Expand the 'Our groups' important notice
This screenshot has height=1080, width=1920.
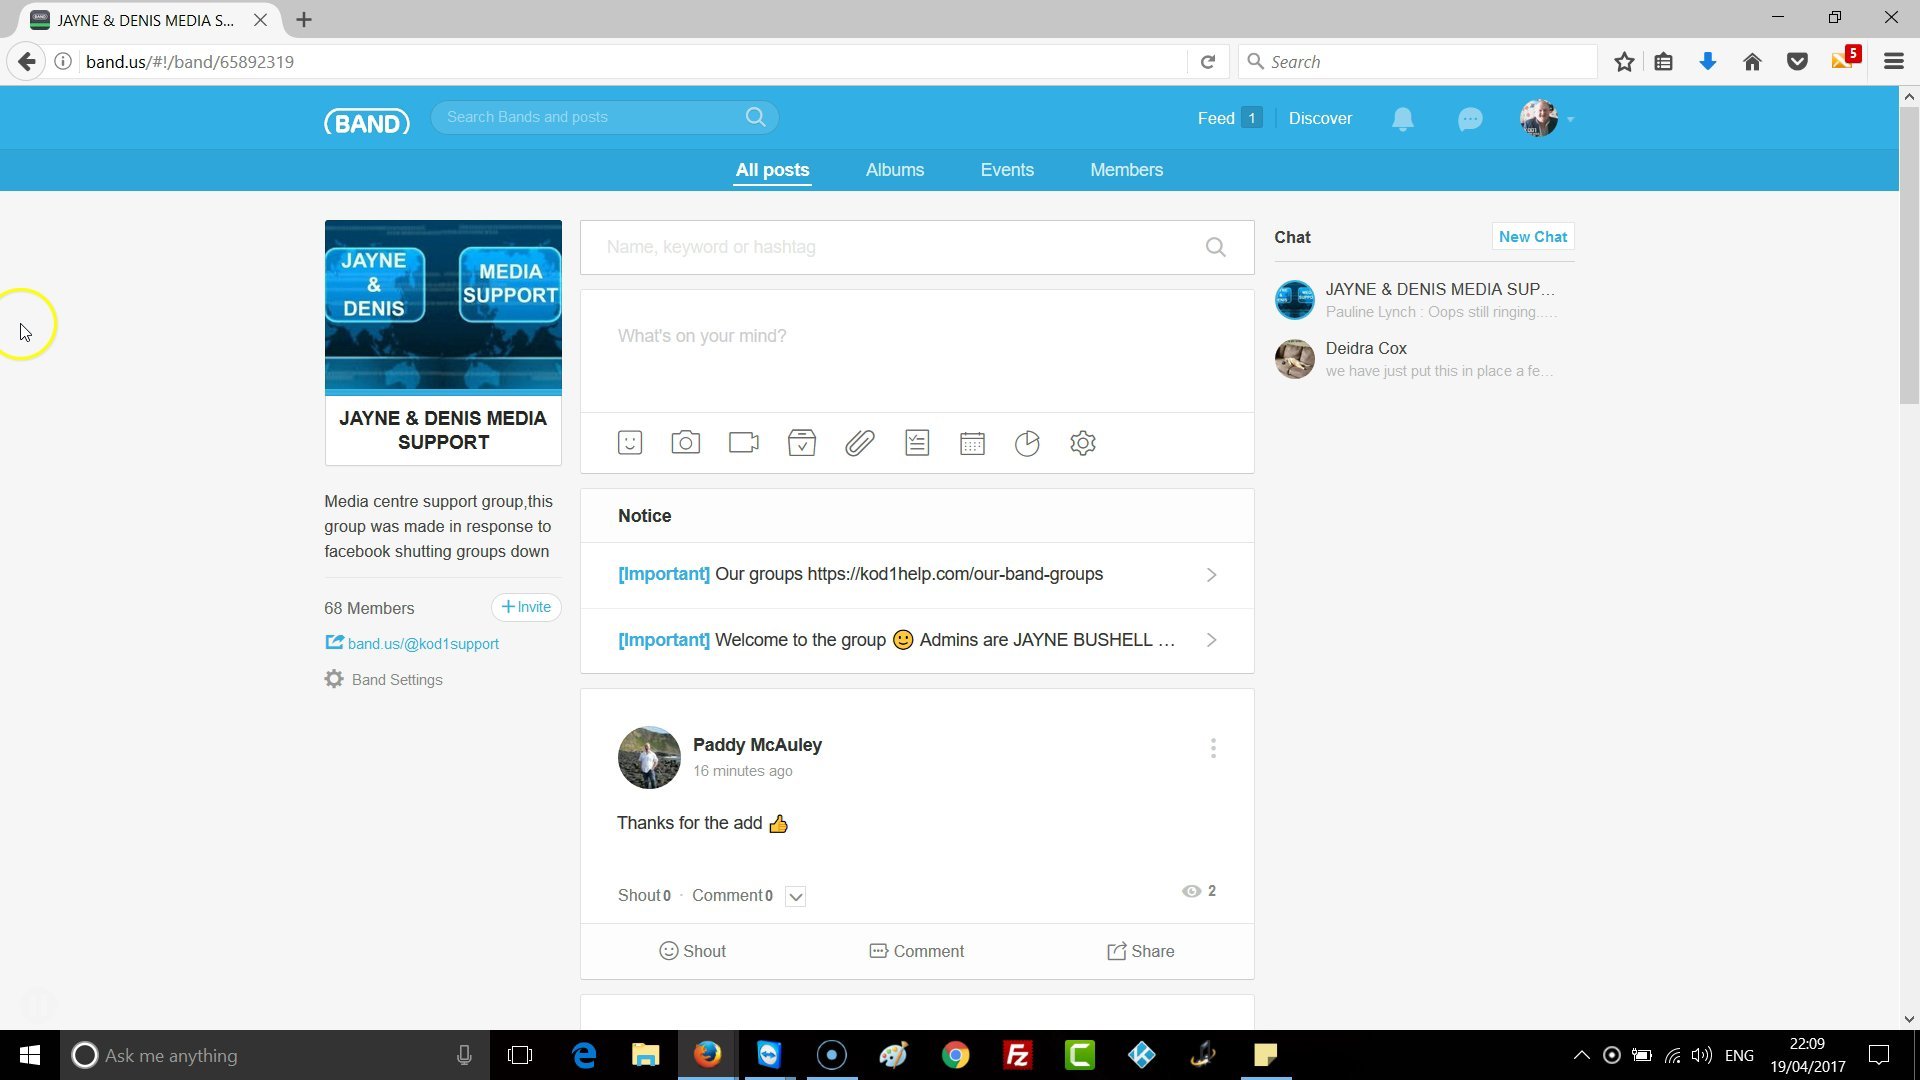point(1211,575)
